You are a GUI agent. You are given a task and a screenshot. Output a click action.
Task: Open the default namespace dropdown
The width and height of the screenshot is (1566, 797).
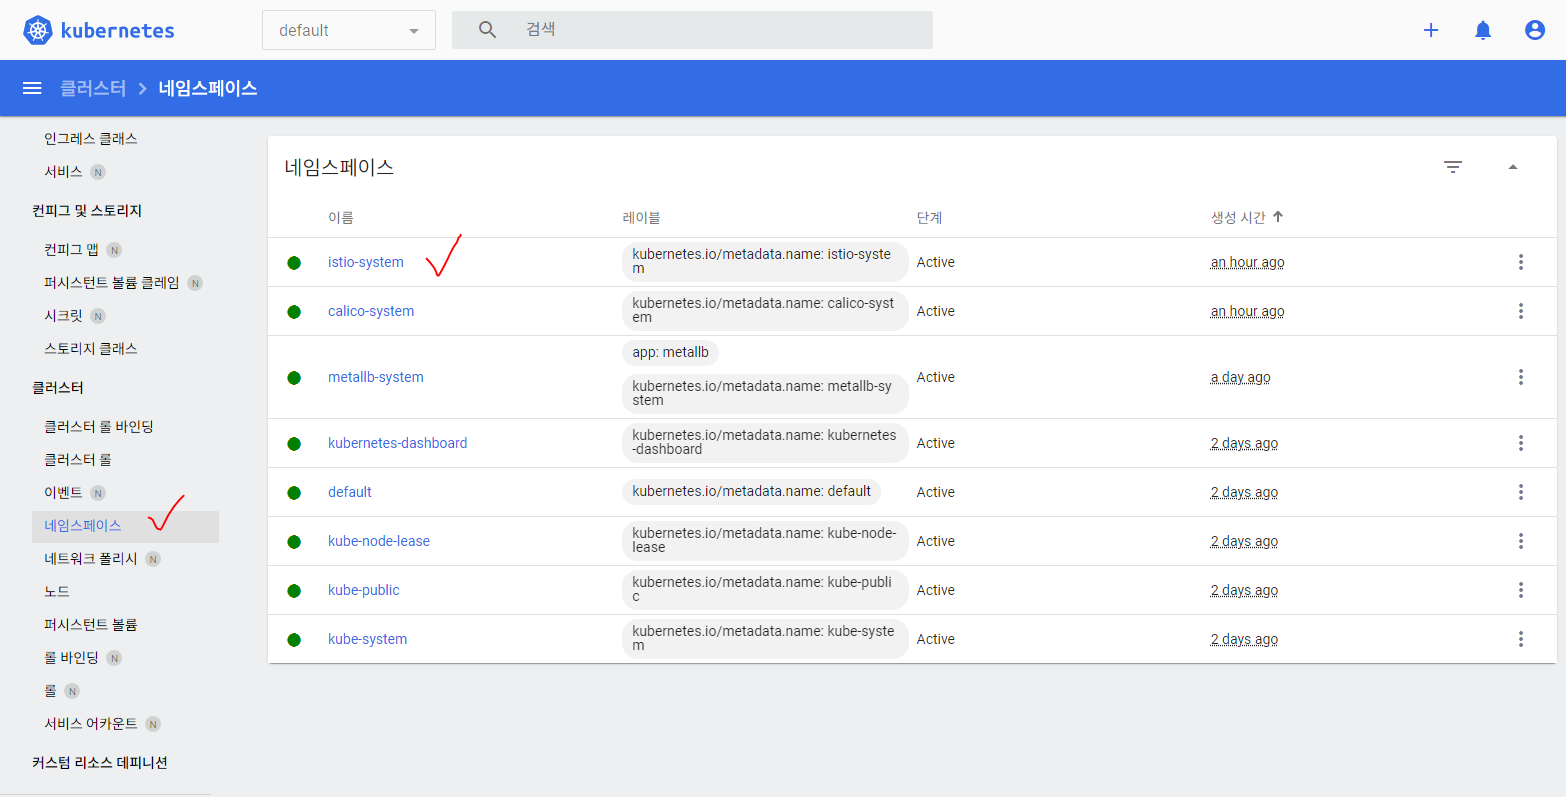[349, 30]
